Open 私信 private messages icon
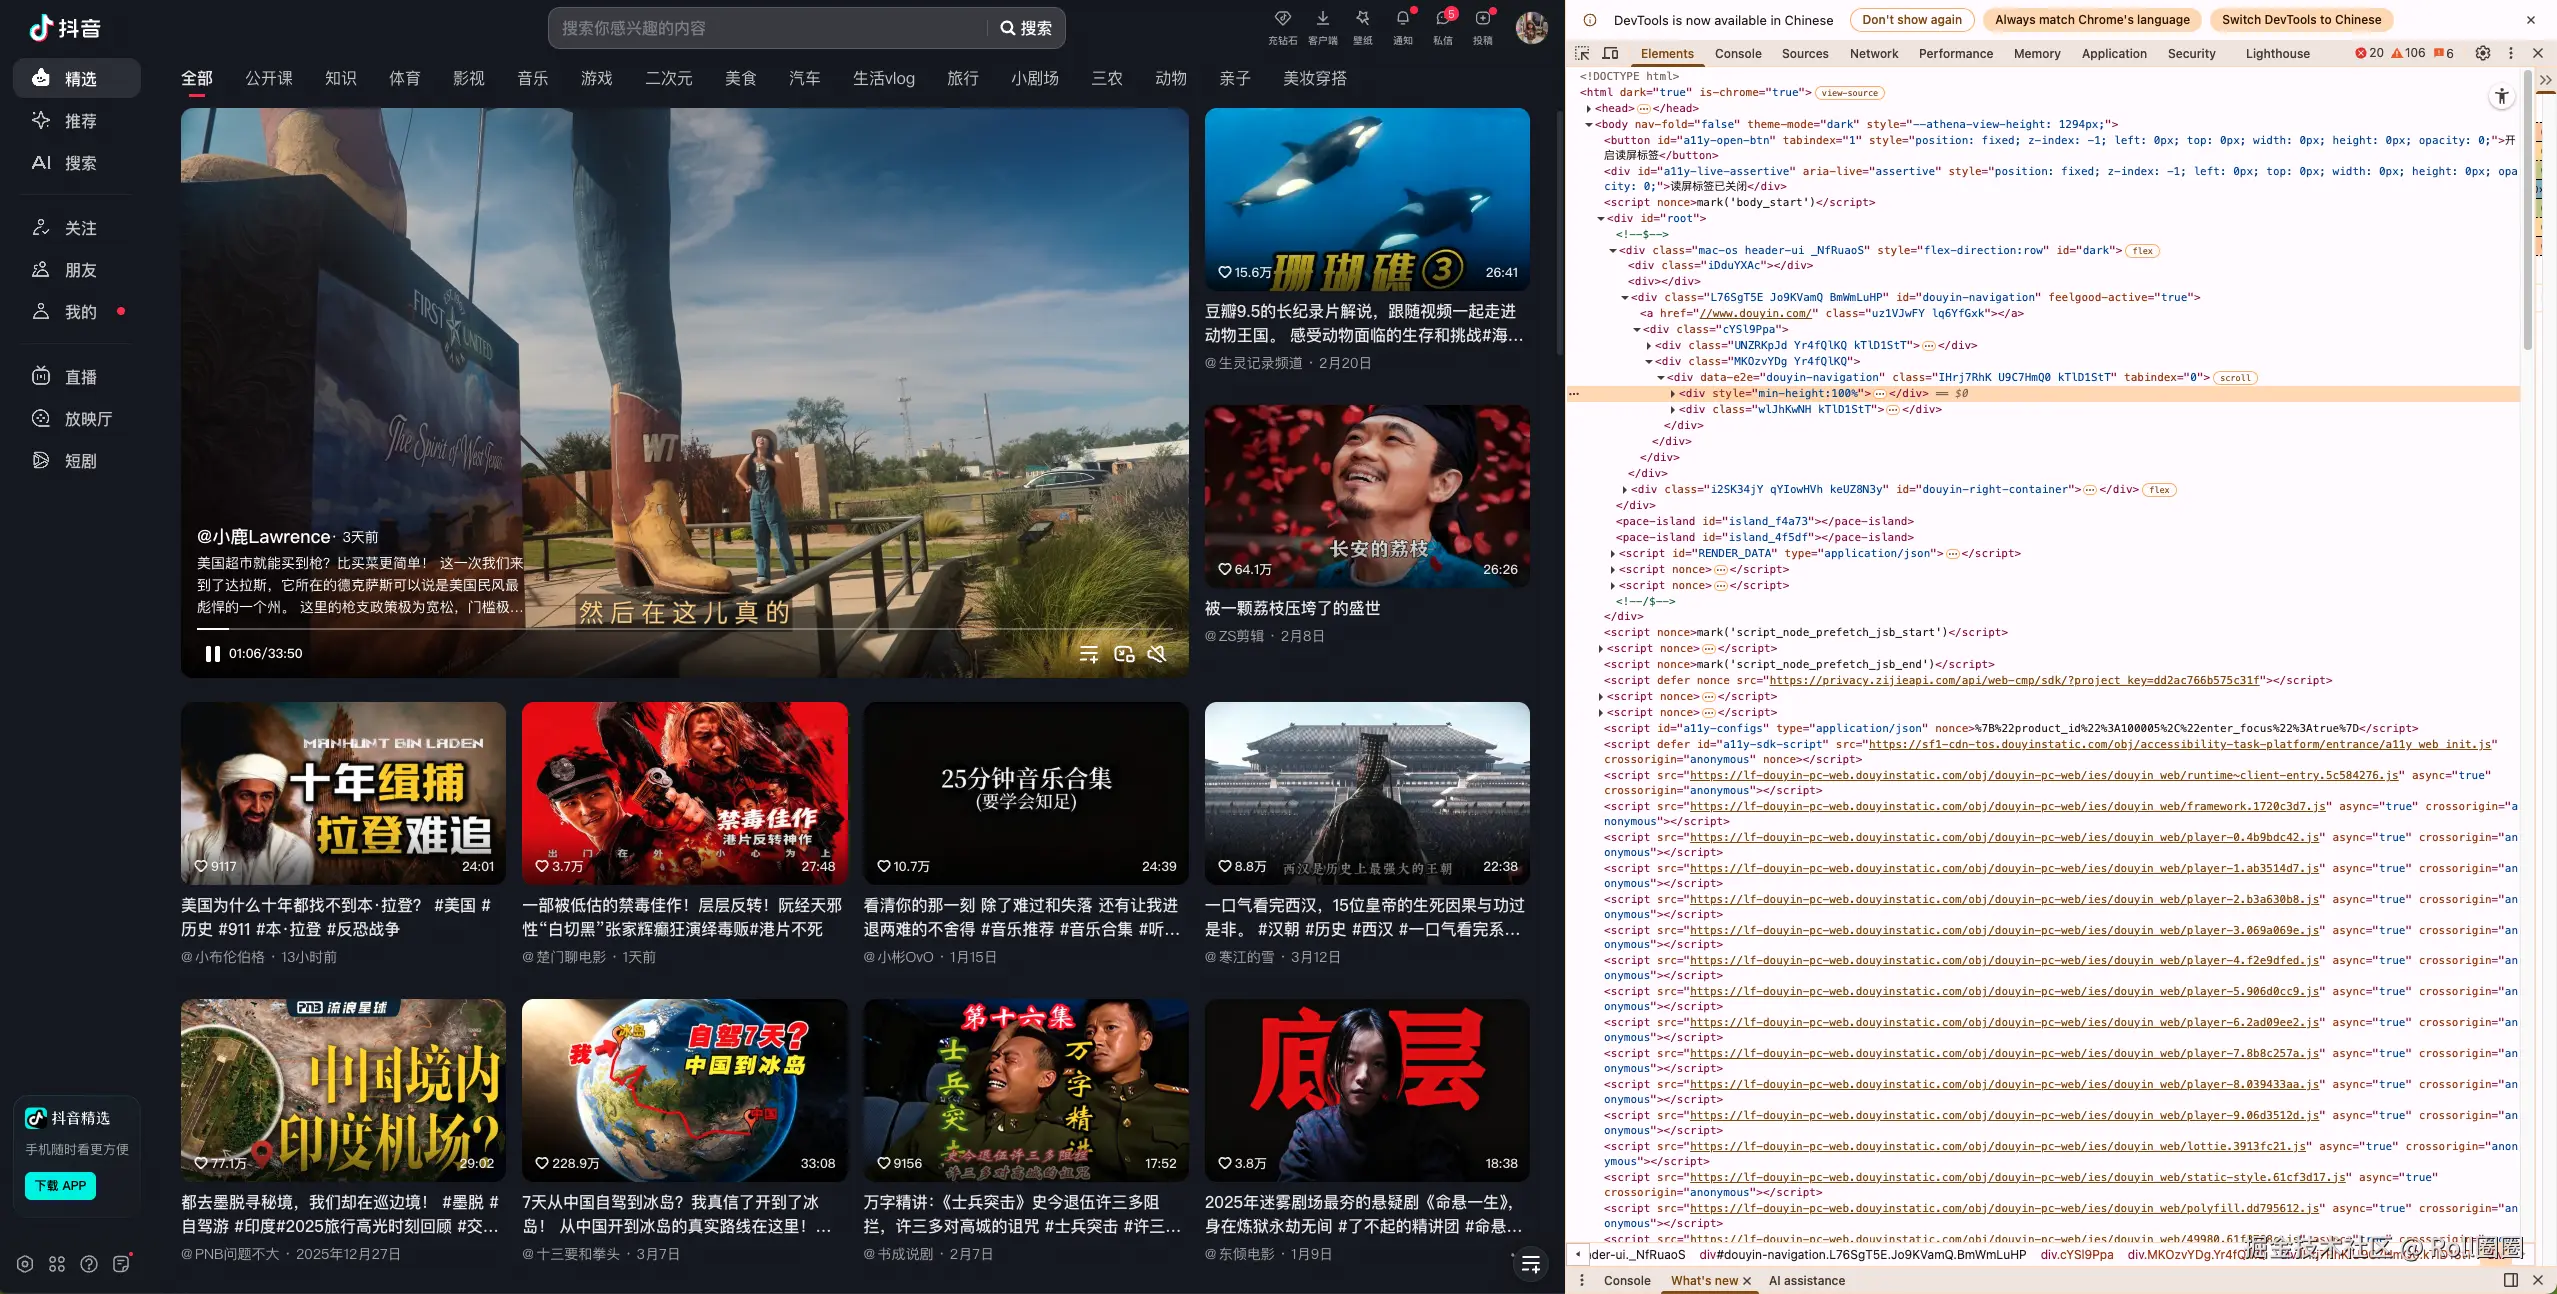The image size is (2557, 1294). [x=1442, y=19]
